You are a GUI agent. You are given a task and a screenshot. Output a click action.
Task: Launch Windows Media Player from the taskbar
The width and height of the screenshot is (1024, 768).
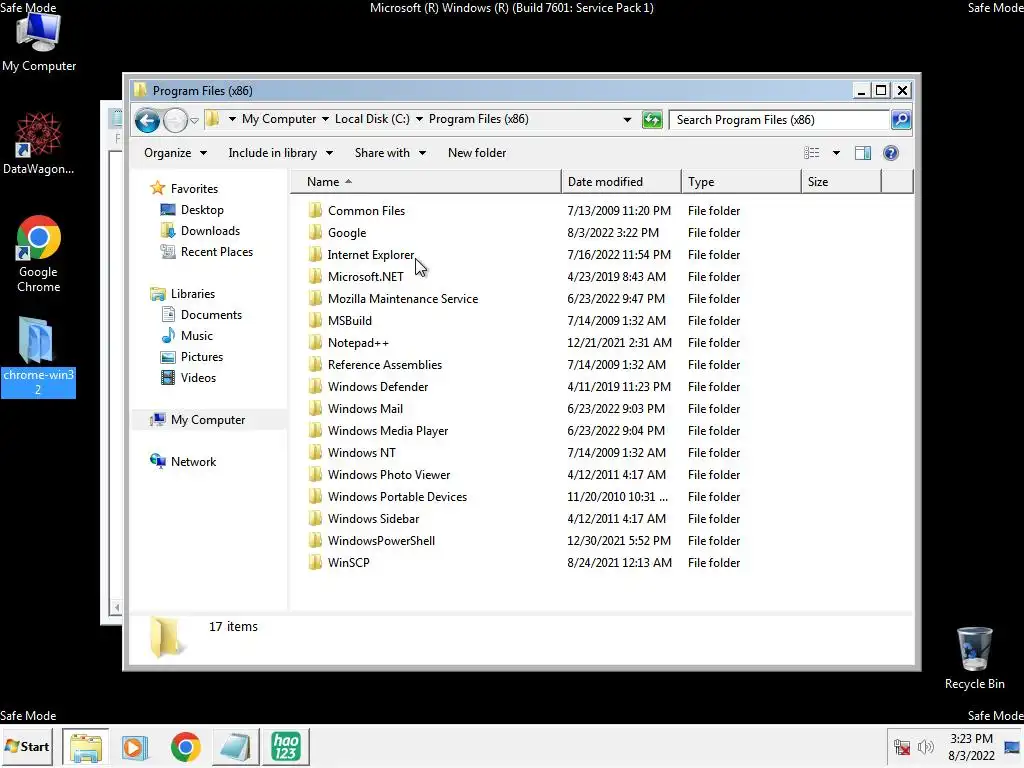[135, 746]
